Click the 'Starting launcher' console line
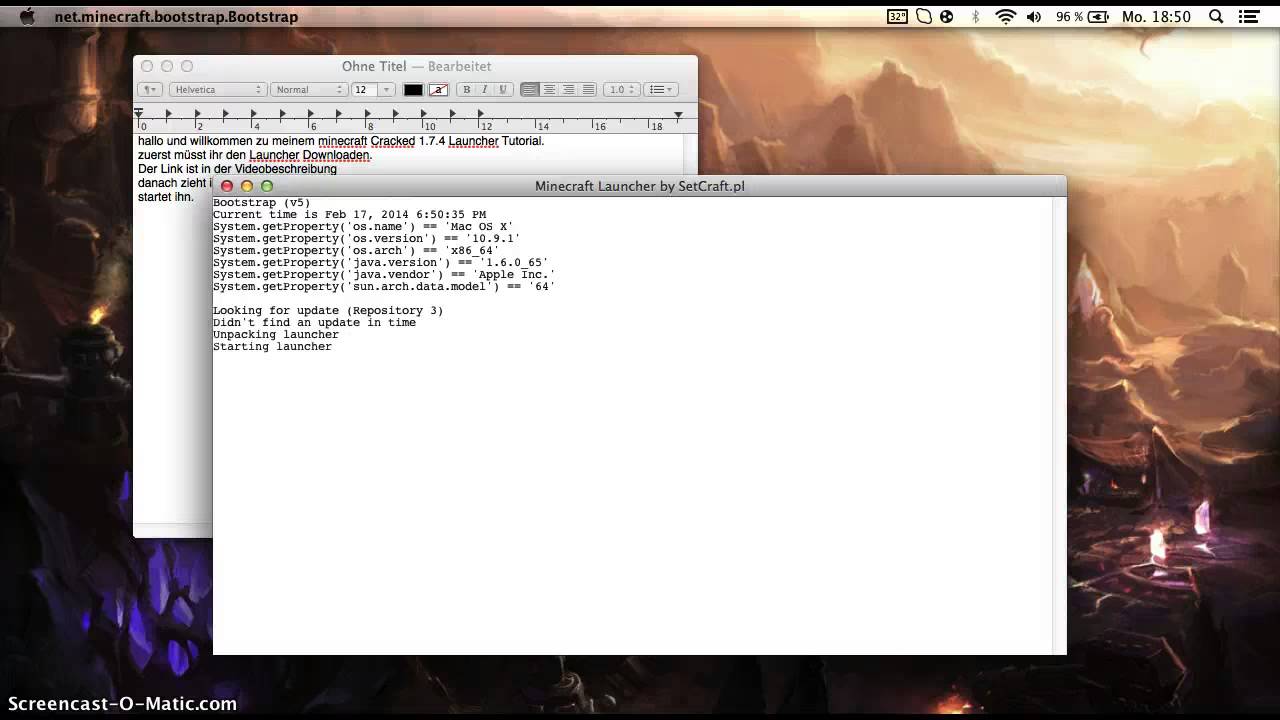This screenshot has width=1280, height=720. [x=272, y=347]
